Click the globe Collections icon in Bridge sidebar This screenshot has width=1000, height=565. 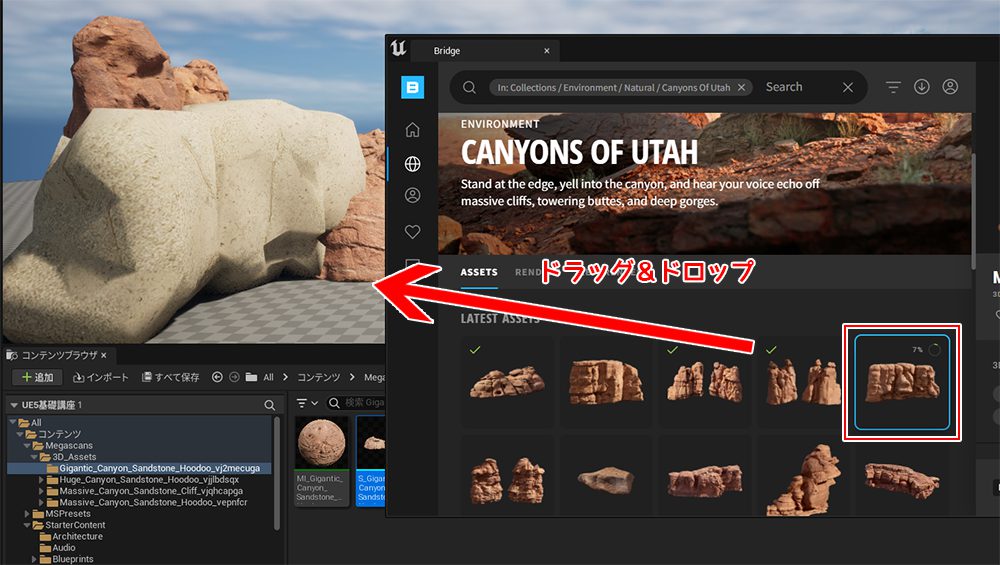point(412,164)
